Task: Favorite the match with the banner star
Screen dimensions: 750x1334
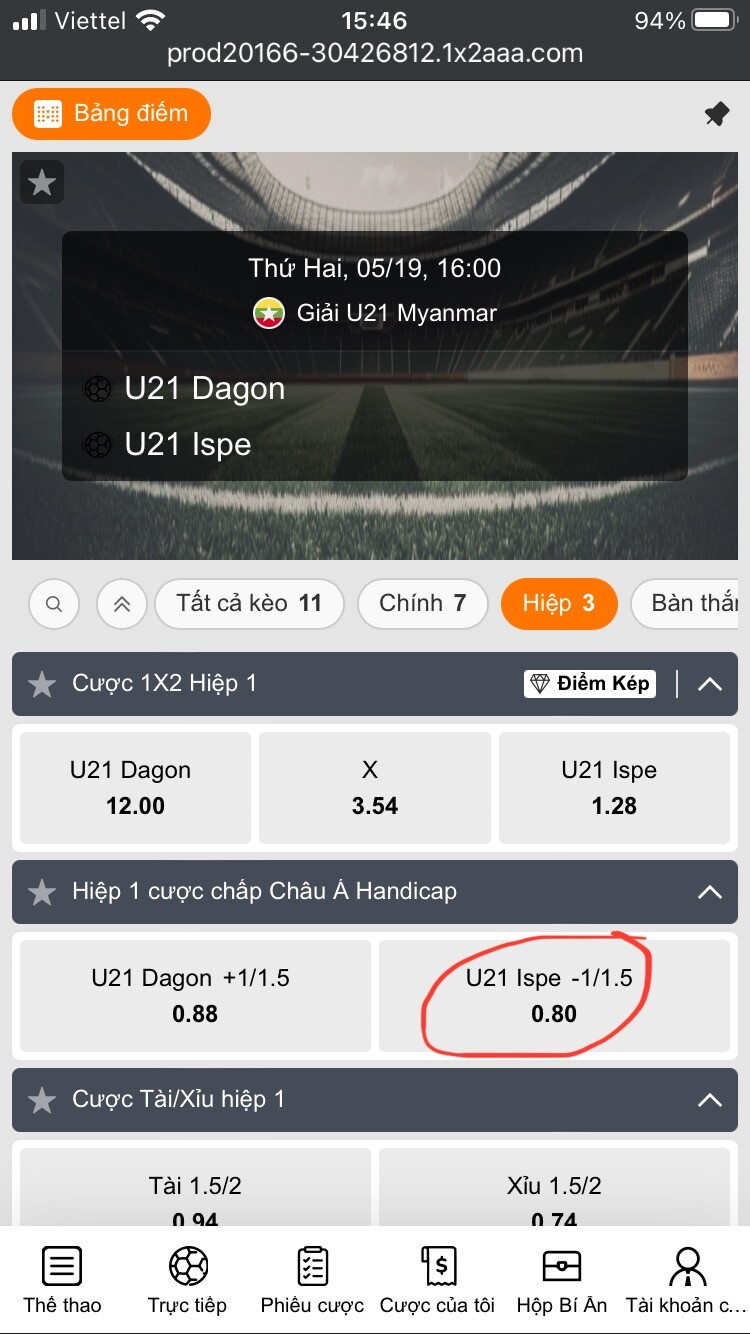Action: (42, 182)
